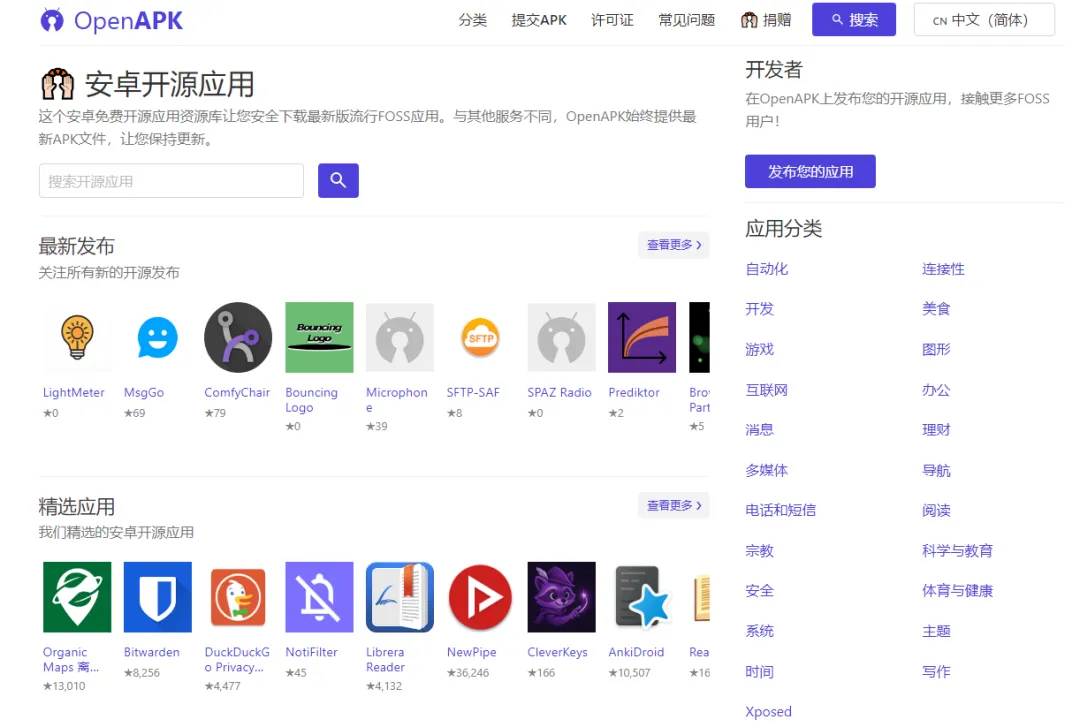This screenshot has height=727, width=1080.
Task: Open the NotiFilter bell icon
Action: point(319,597)
